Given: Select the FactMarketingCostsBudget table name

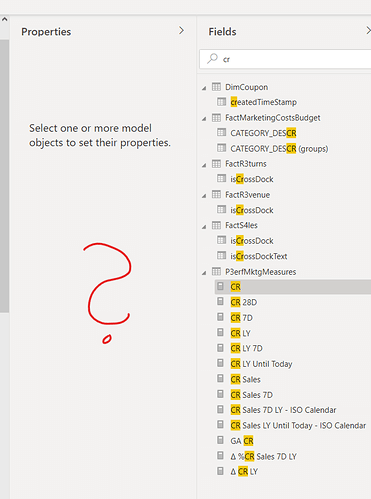Looking at the screenshot, I should (x=273, y=118).
